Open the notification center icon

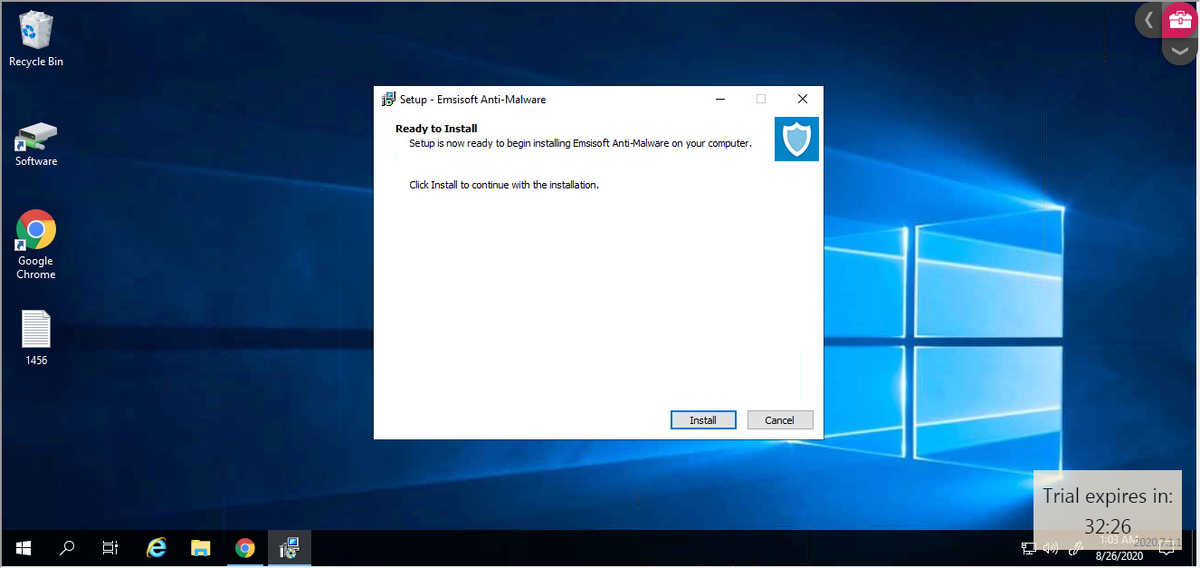1166,547
